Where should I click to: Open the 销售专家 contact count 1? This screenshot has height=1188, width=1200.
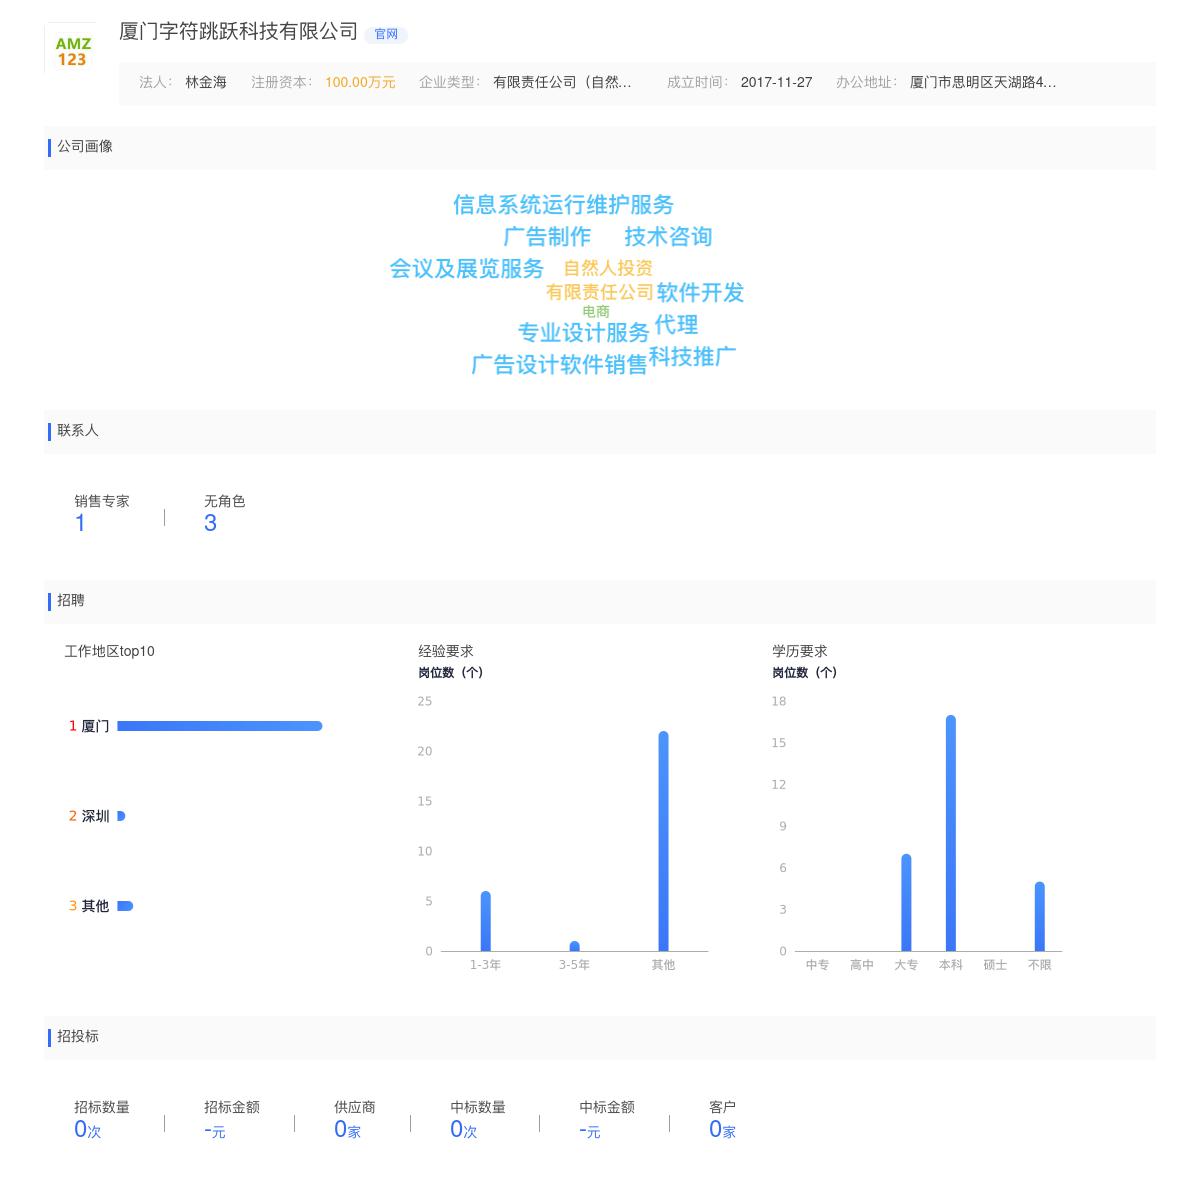click(80, 523)
